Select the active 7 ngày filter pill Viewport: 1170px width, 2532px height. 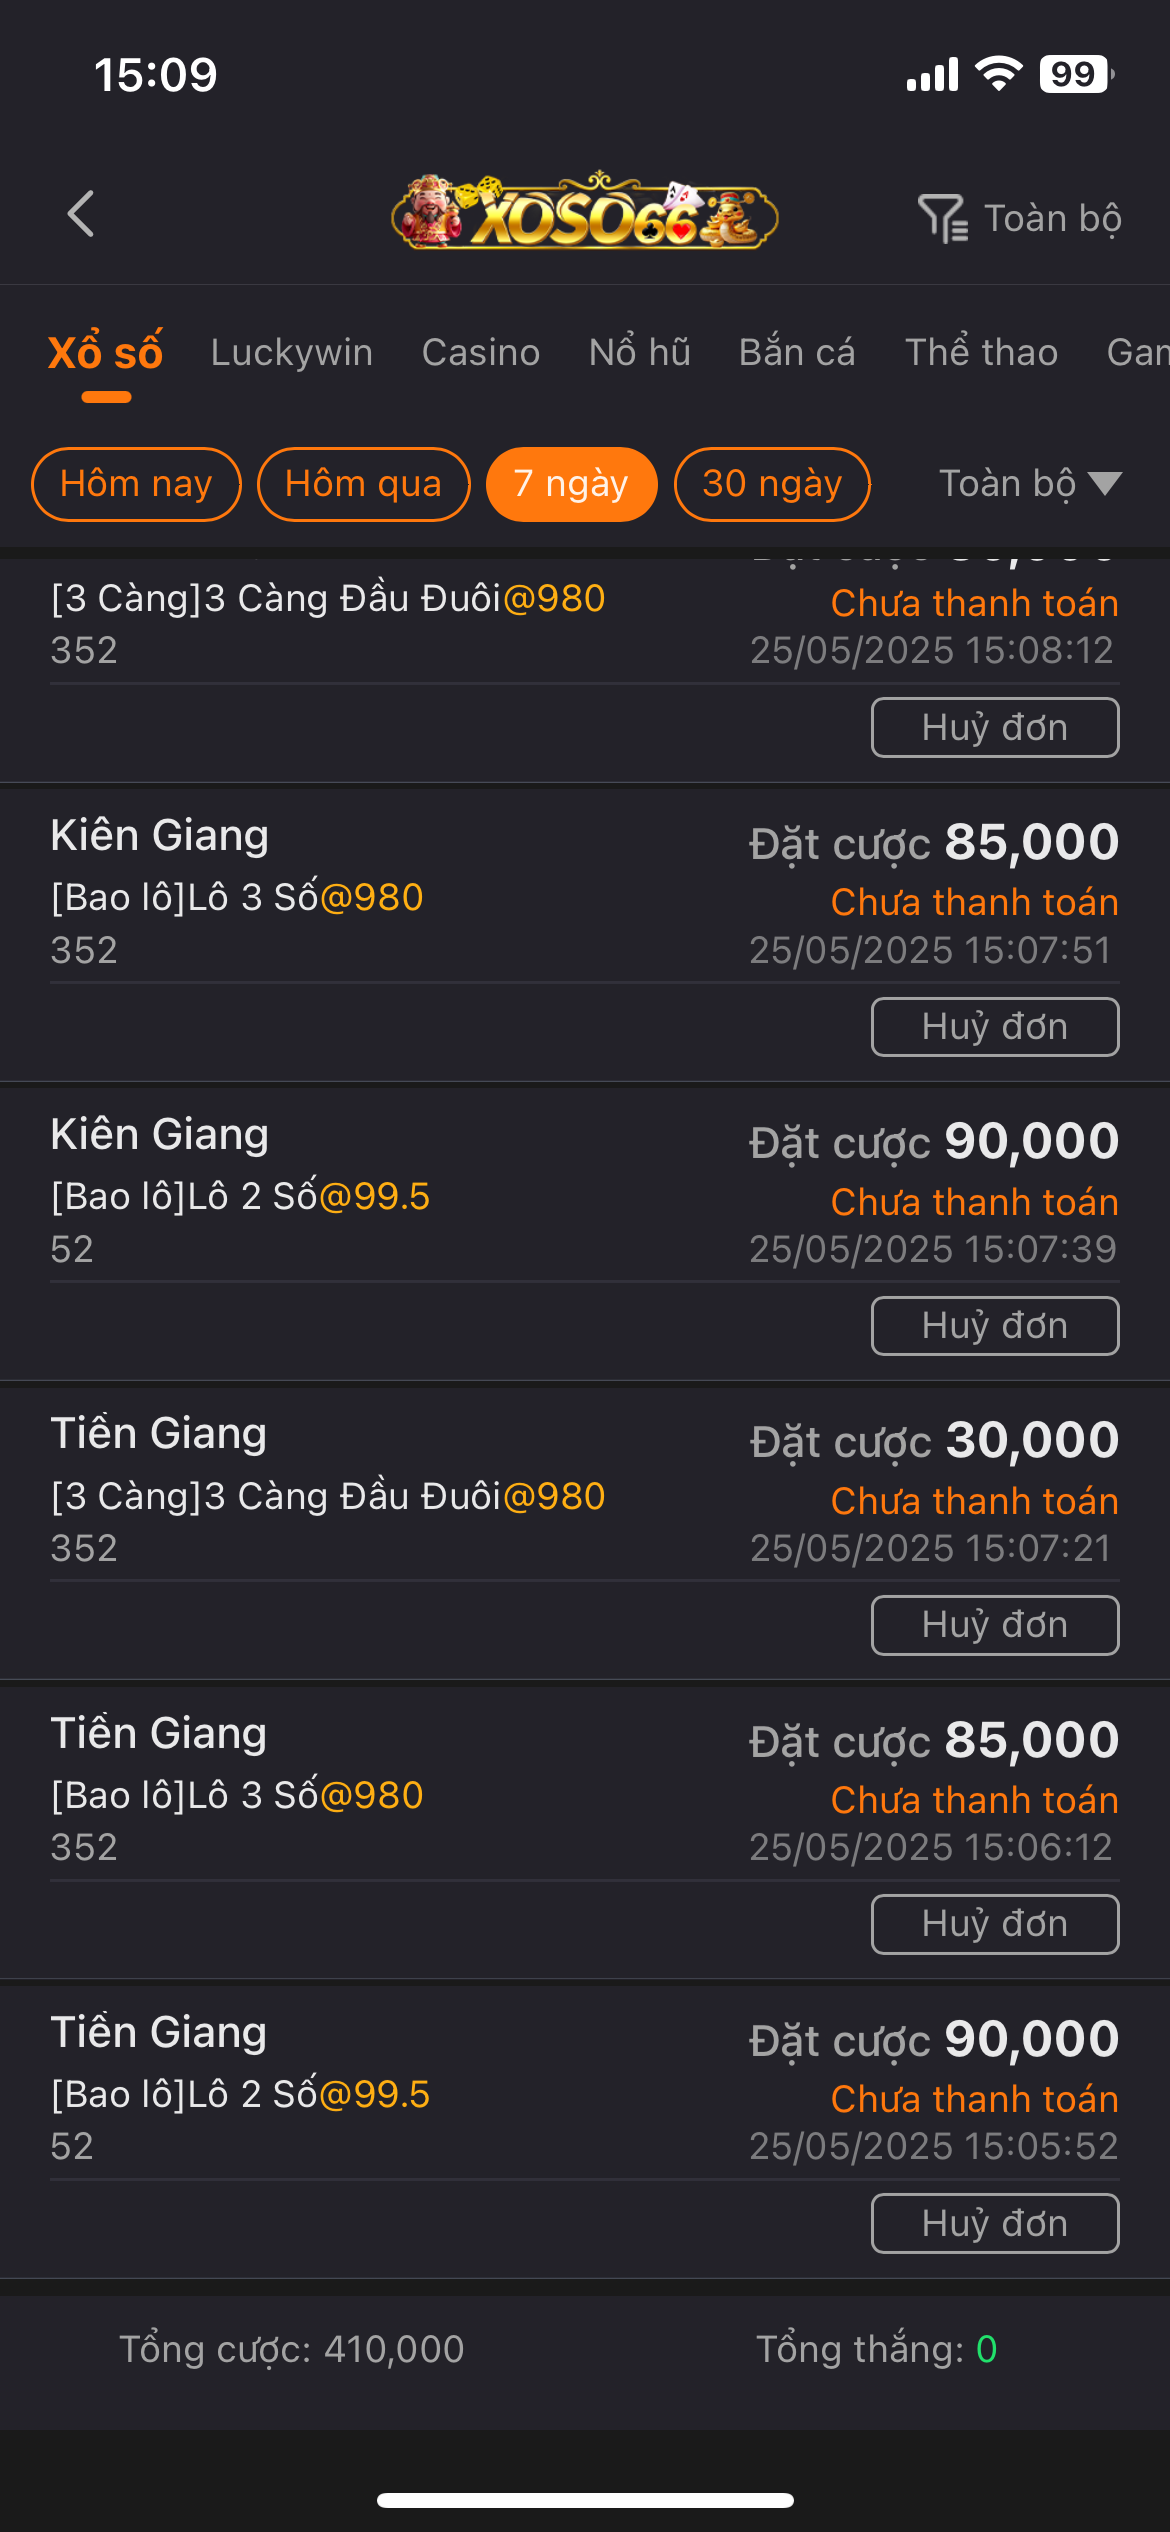click(571, 484)
